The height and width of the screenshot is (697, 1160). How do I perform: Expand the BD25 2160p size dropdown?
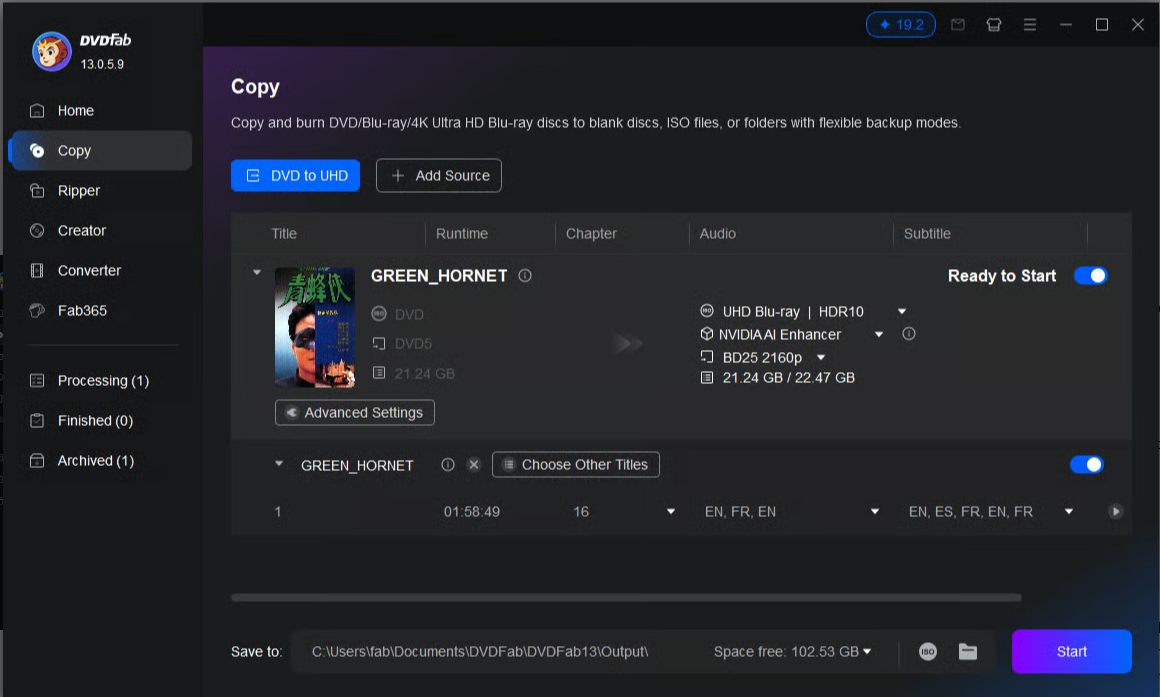pos(821,358)
